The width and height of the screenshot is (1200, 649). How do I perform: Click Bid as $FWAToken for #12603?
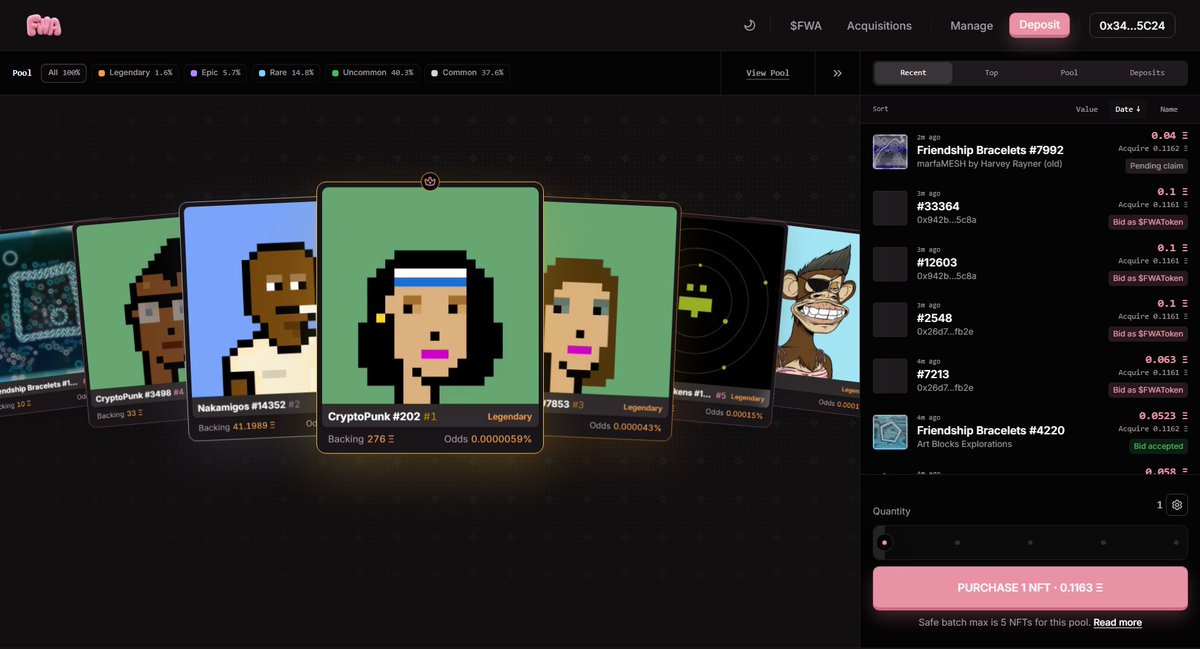pos(1148,278)
